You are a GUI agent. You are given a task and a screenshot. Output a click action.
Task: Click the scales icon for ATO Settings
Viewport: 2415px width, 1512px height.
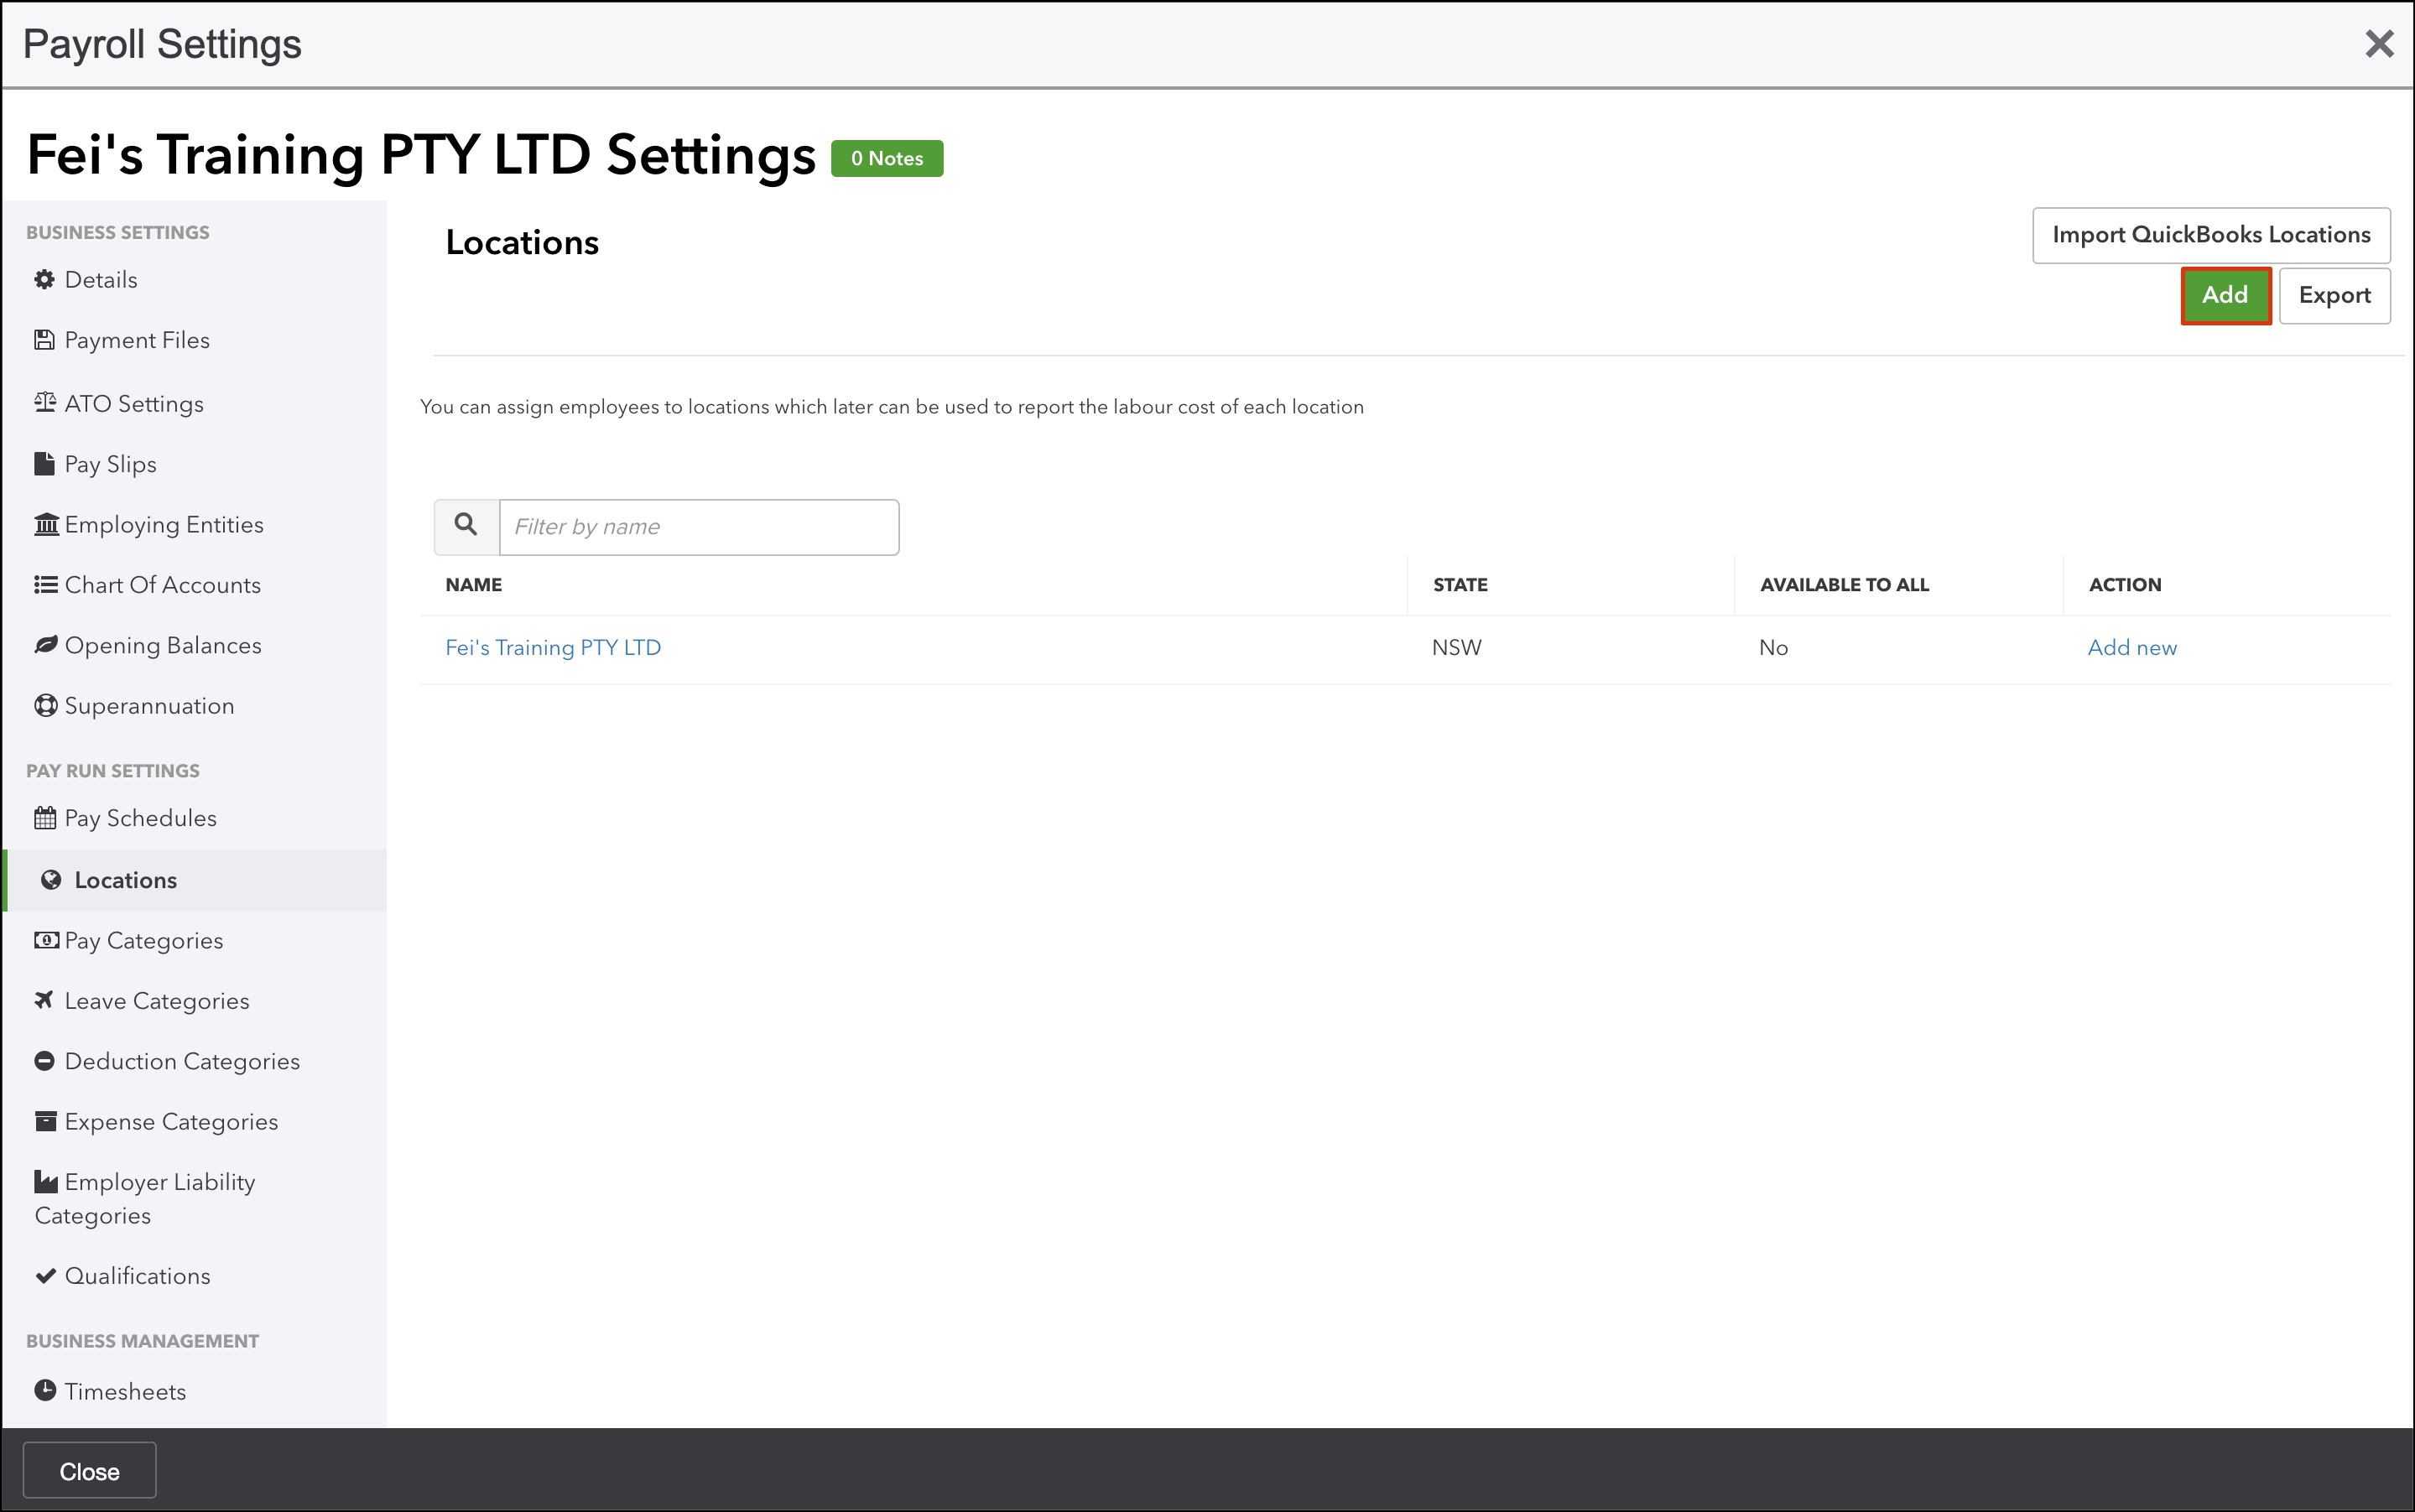pos(45,403)
